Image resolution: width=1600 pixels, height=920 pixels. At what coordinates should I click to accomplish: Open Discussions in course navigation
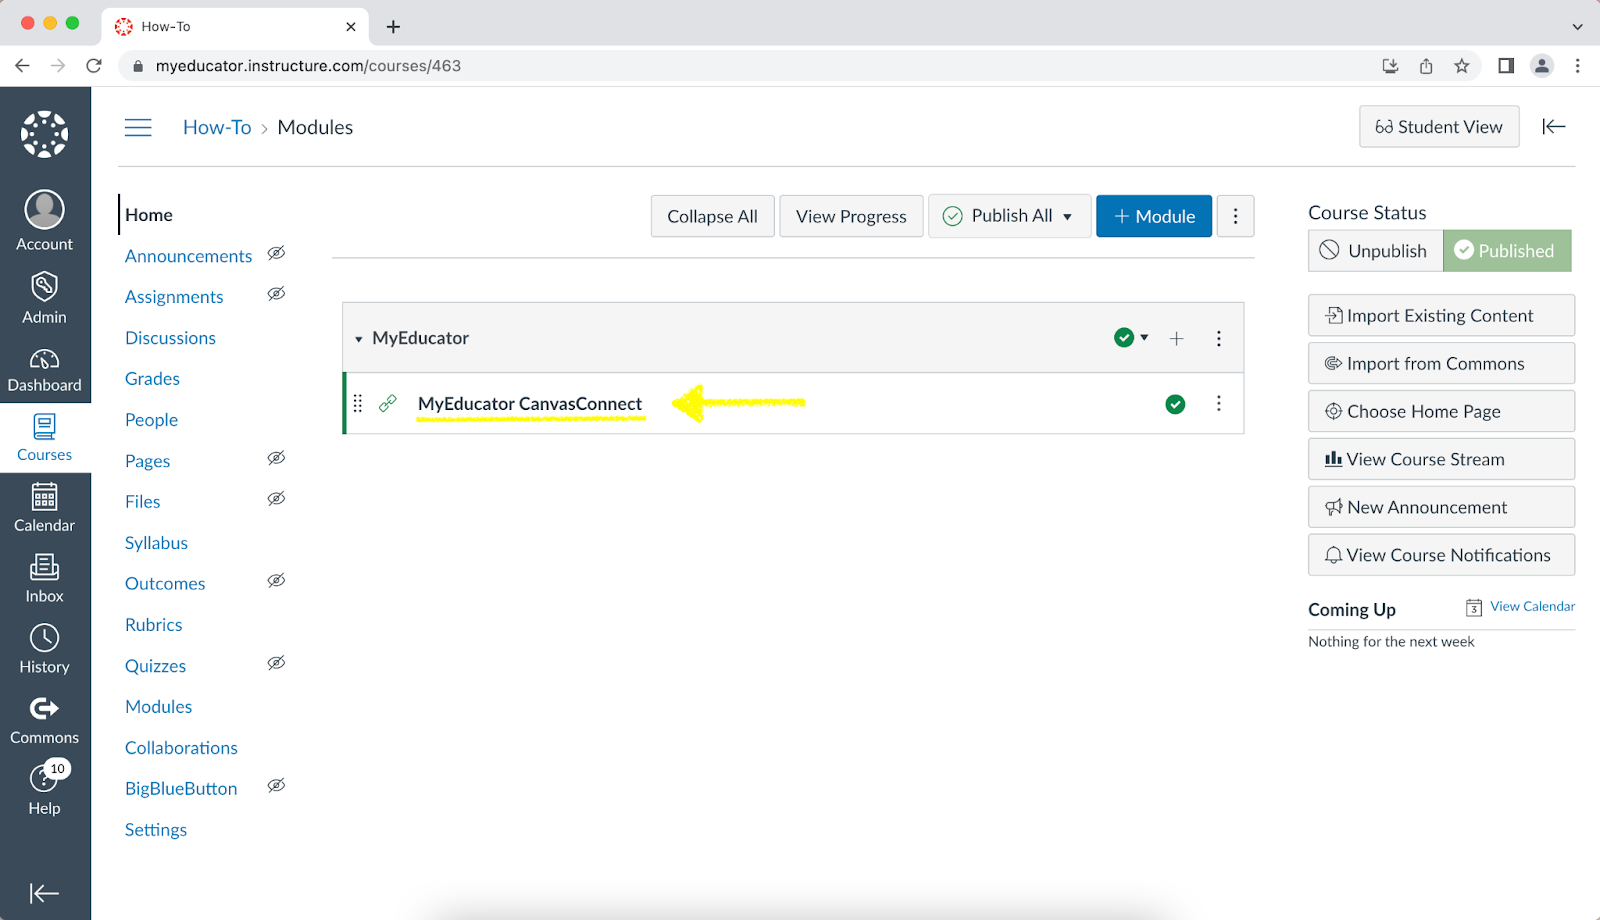tap(170, 338)
